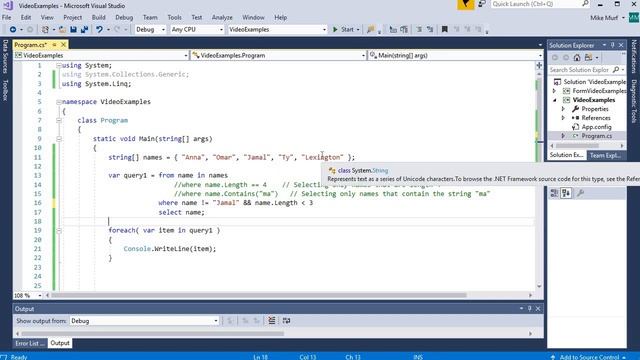
Task: Click the Properties panel Categorized icon
Action: click(554, 193)
